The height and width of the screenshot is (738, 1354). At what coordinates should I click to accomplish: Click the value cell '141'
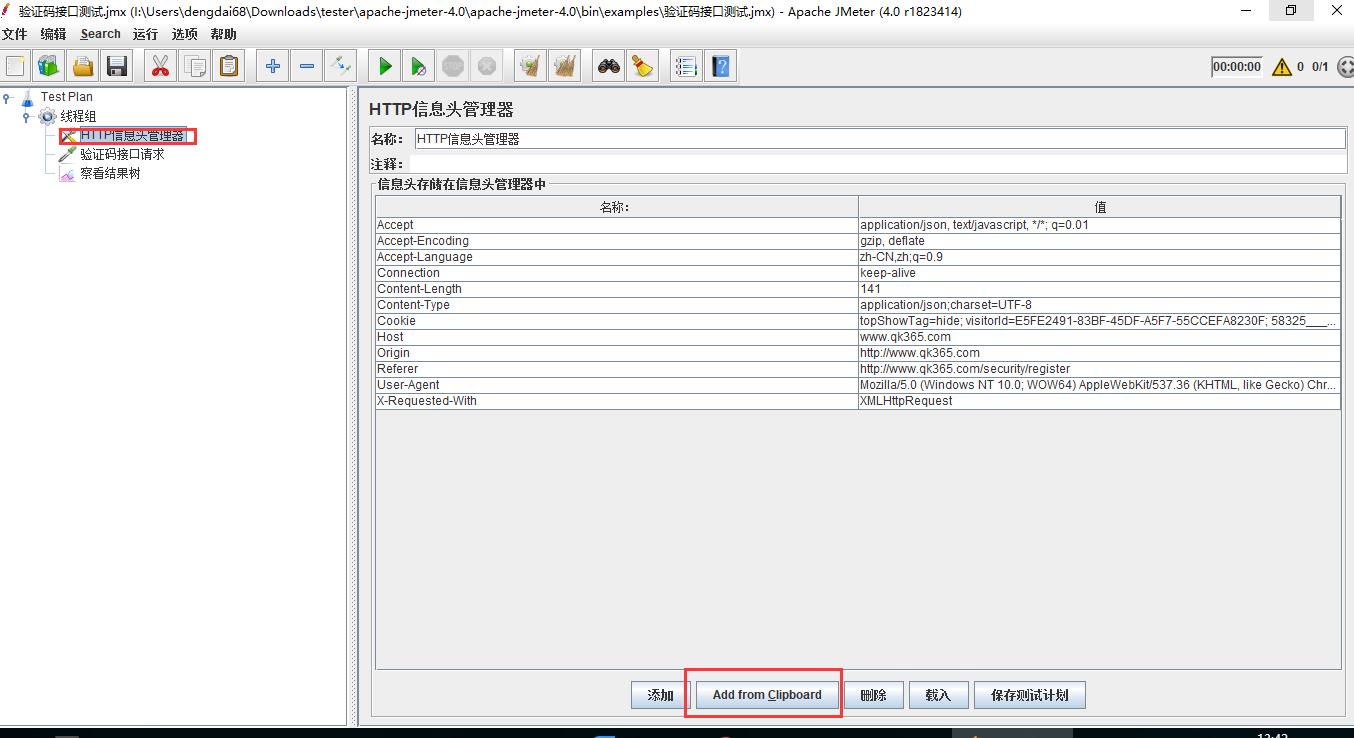pyautogui.click(x=1100, y=289)
